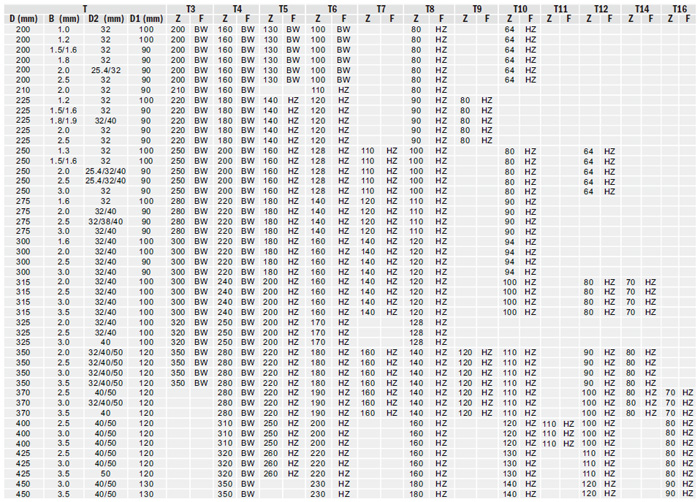Select the D1 (mm) column header
This screenshot has height=502, width=700.
tap(146, 19)
